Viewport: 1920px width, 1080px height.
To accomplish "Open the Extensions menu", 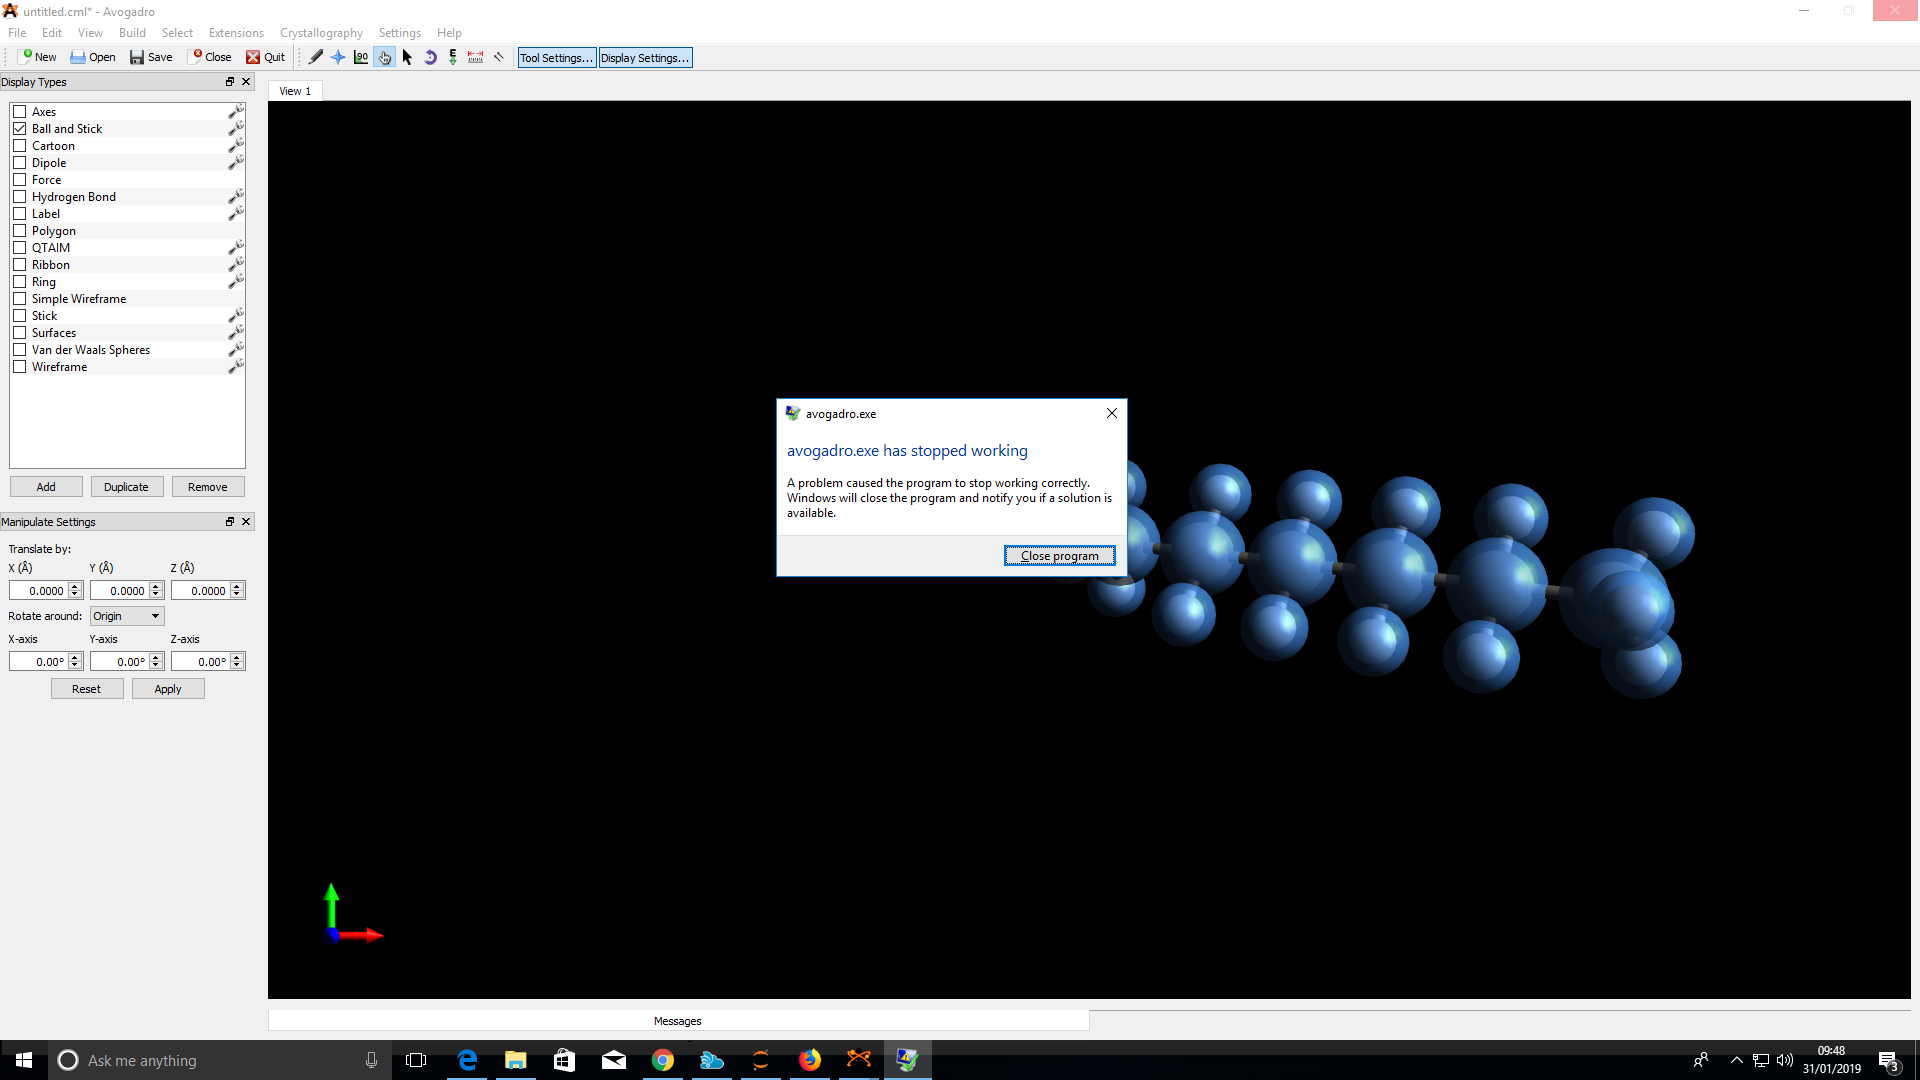I will pos(236,33).
